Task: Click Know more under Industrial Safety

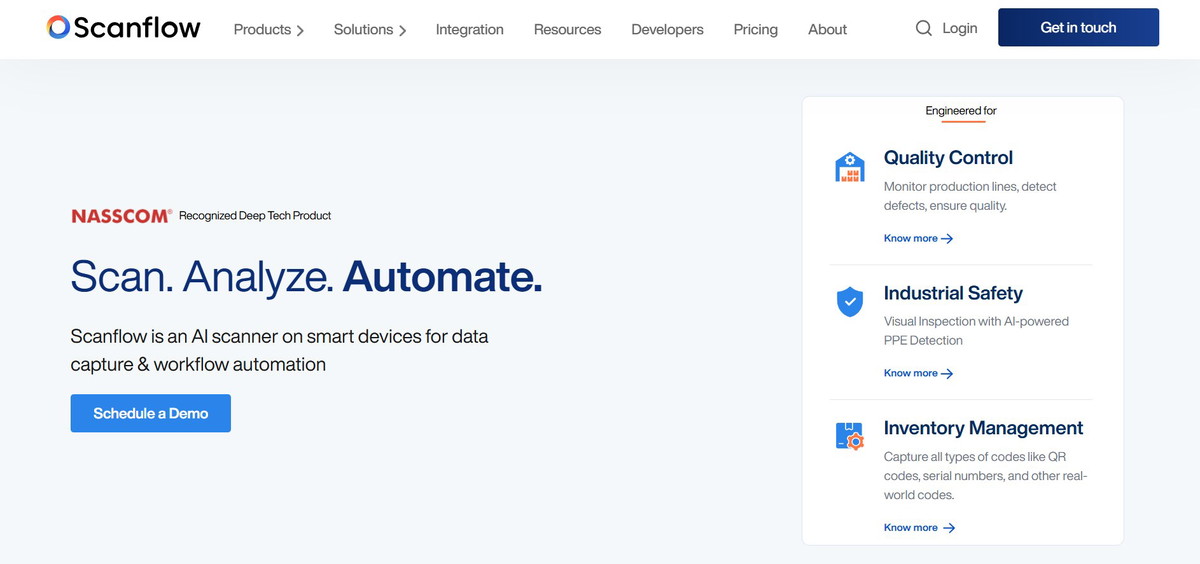Action: click(x=919, y=373)
